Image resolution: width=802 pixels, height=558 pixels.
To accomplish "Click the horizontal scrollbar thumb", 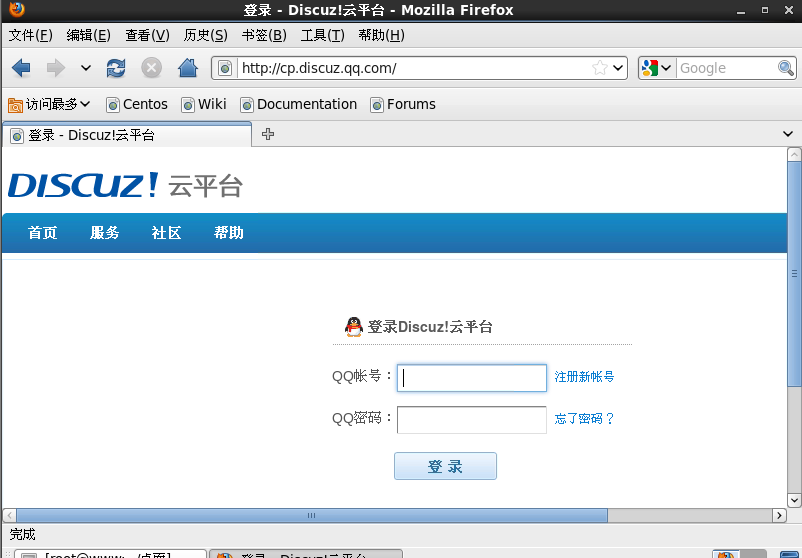I will pyautogui.click(x=312, y=516).
